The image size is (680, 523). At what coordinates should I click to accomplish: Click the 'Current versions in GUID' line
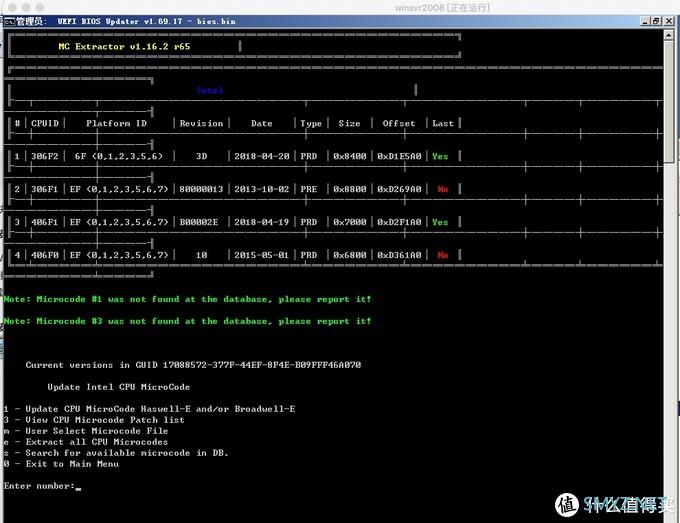click(193, 365)
